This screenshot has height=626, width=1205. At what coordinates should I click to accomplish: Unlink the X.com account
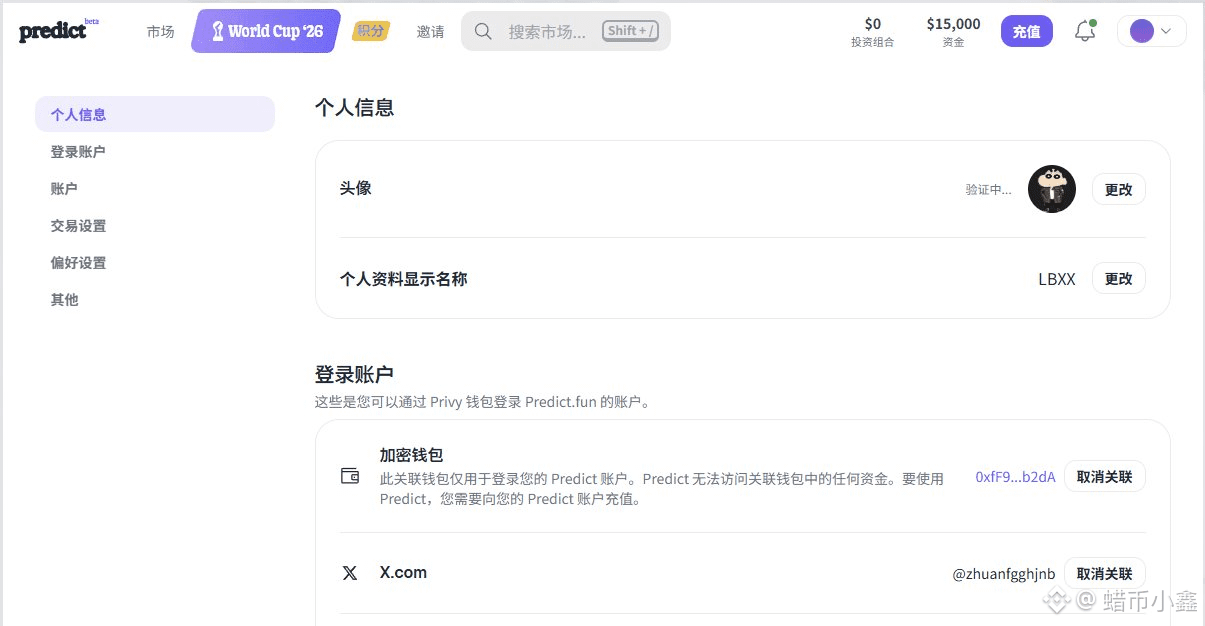point(1105,573)
